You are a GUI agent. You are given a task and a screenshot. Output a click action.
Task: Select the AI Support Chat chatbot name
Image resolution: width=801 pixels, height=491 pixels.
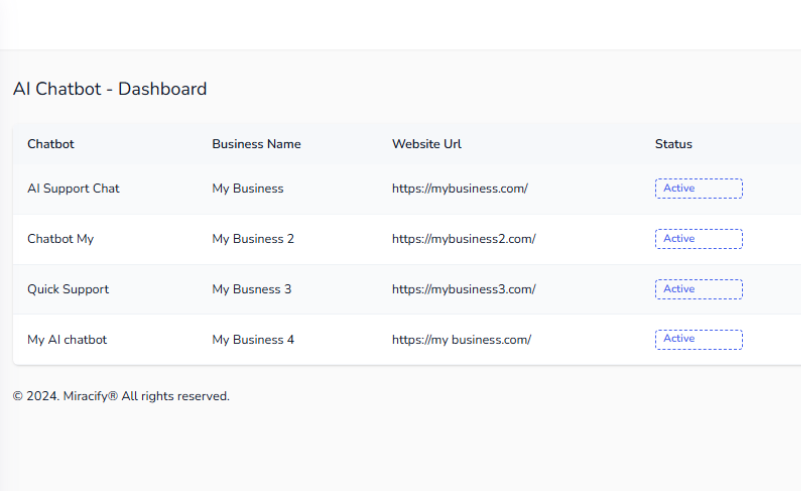(73, 189)
